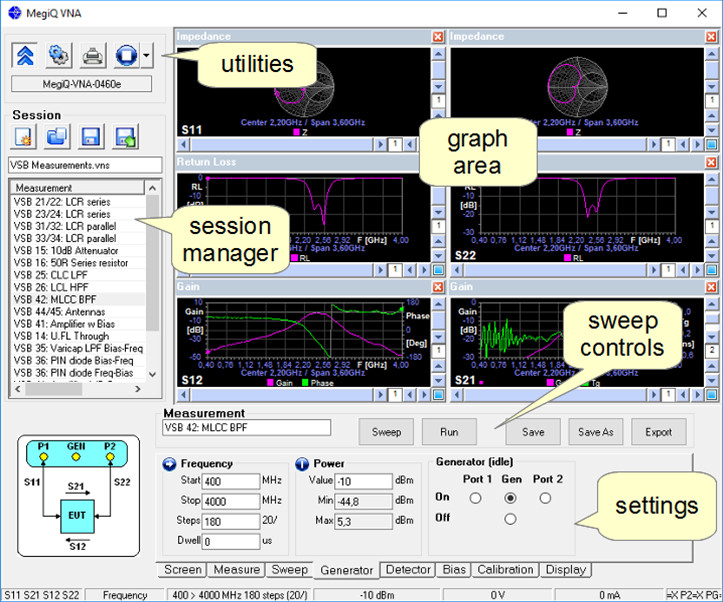Image resolution: width=723 pixels, height=602 pixels.
Task: Select the Gen Off radio button
Action: click(510, 519)
